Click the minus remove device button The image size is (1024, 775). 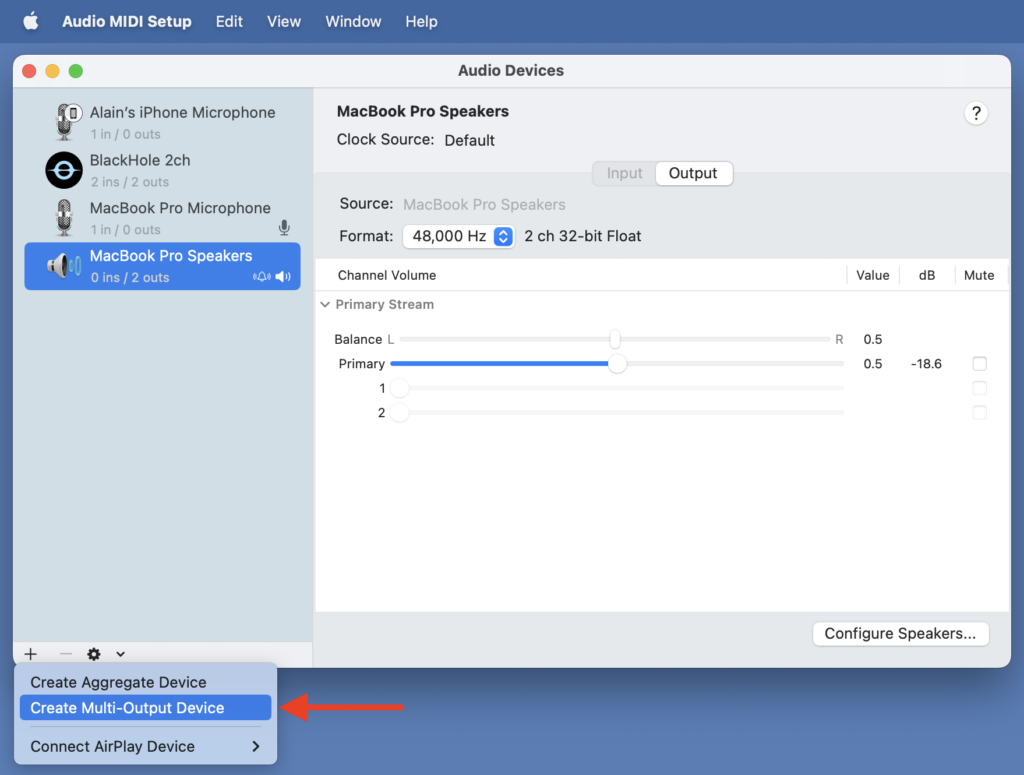click(x=65, y=654)
